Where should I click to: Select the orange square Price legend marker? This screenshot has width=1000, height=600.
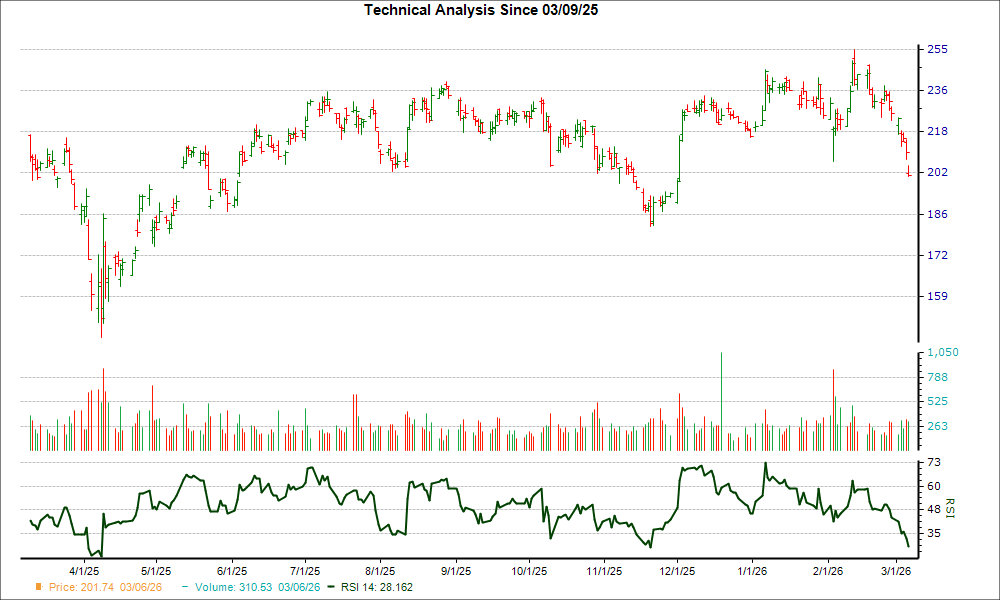pos(37,587)
